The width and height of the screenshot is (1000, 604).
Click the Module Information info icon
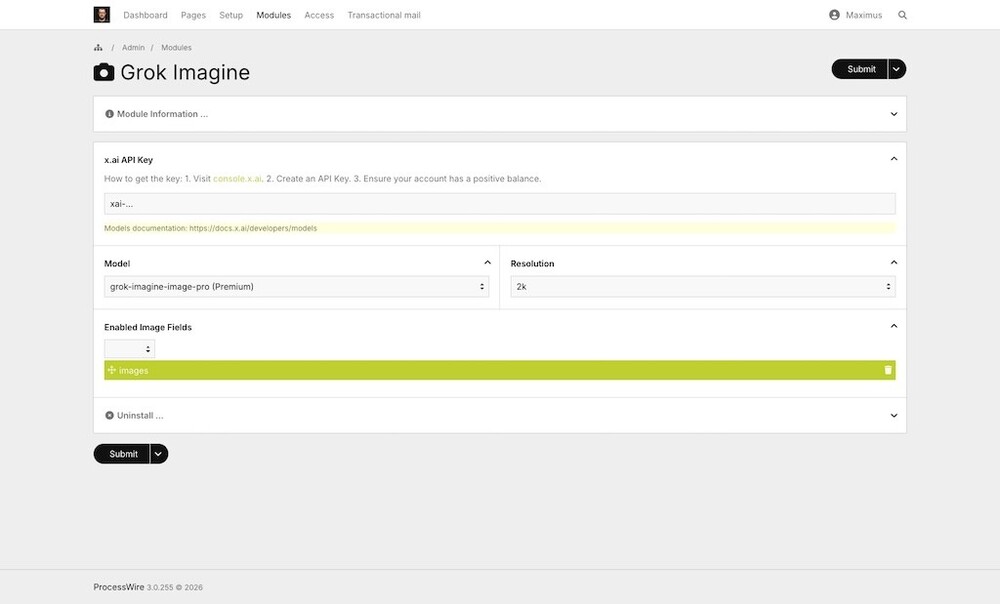[109, 114]
